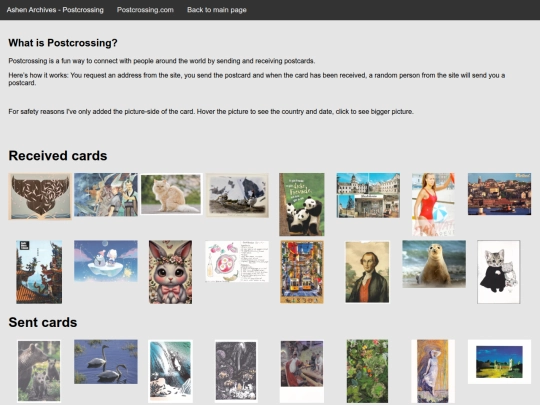This screenshot has width=540, height=405.
Task: Open the Japanese samurai art postcard
Action: pyautogui.click(x=106, y=195)
